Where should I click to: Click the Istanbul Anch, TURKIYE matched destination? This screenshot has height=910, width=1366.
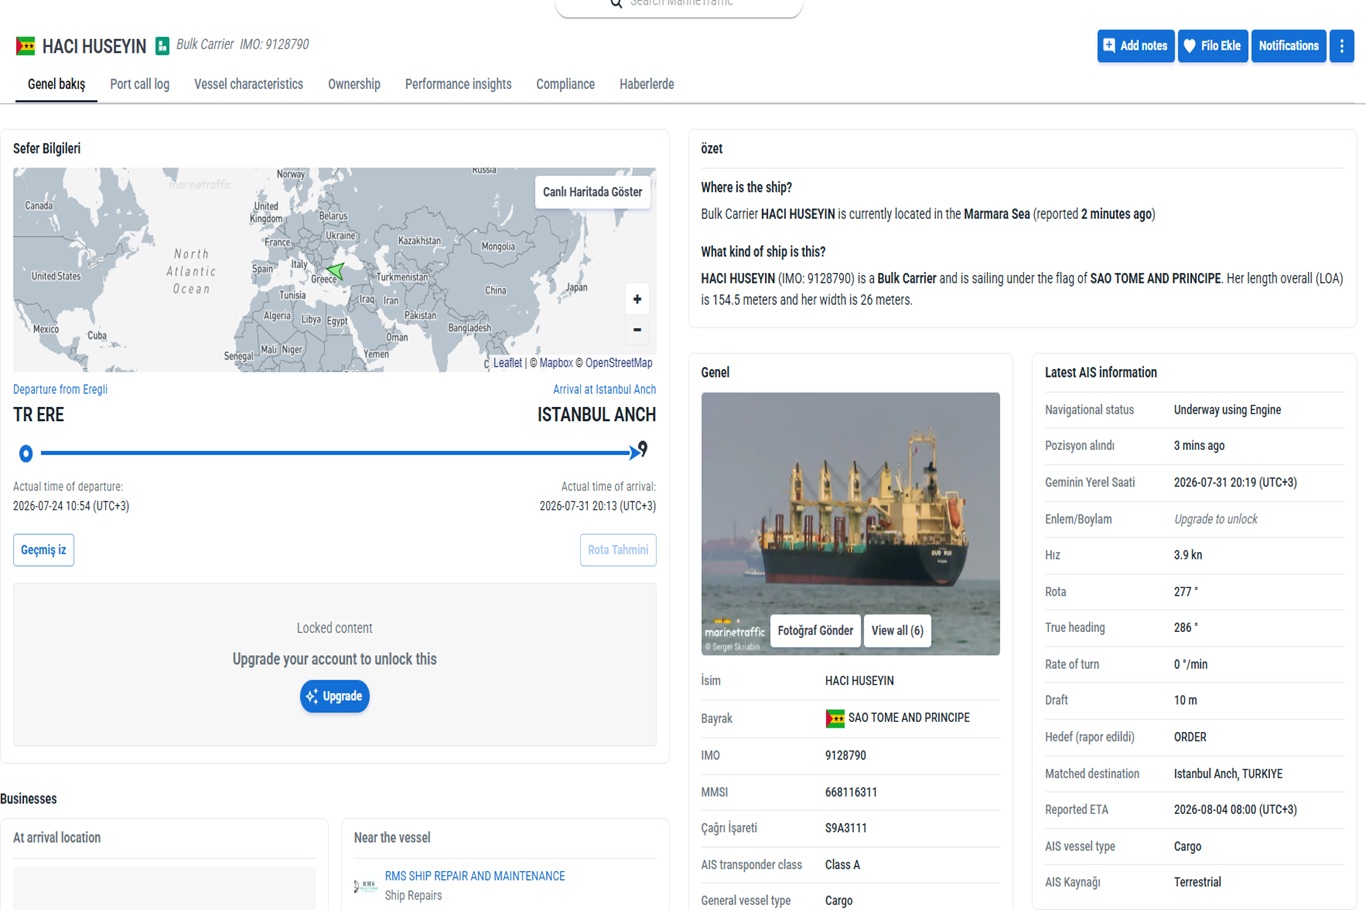coord(1228,774)
